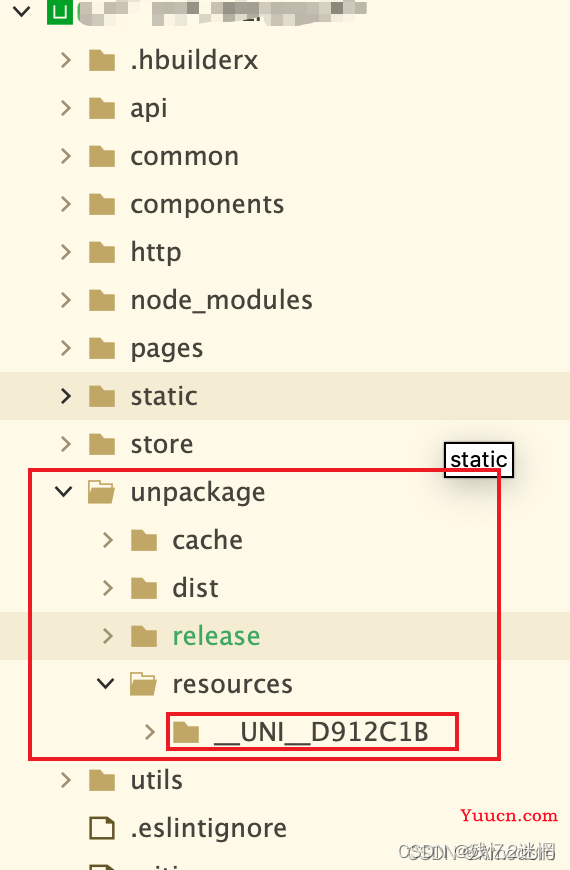Select the pages folder label

167,348
